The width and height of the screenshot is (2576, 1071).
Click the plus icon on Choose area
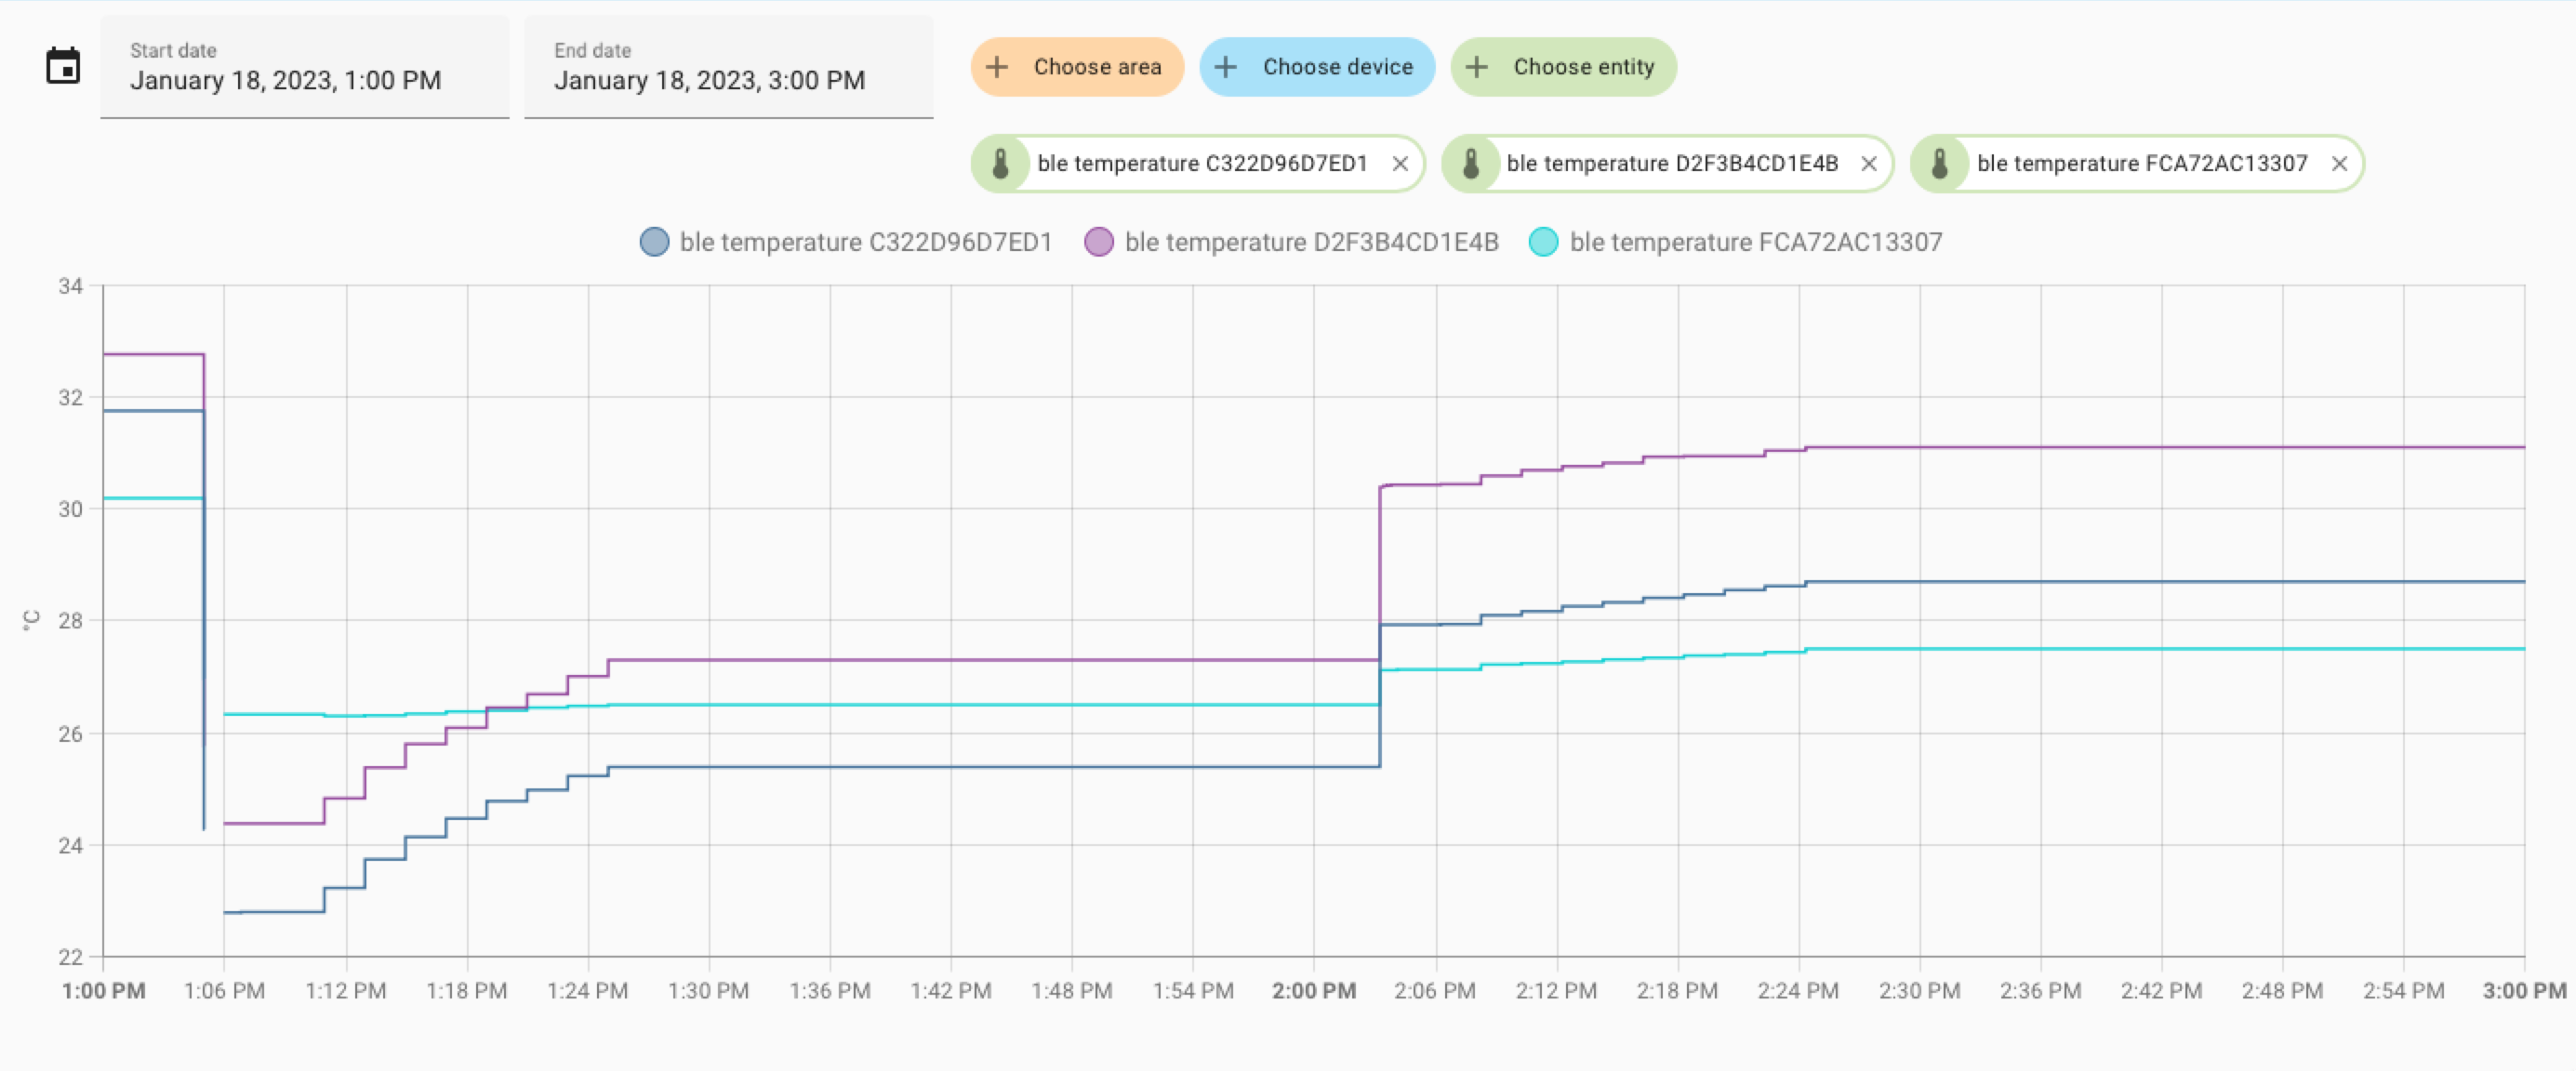[996, 66]
